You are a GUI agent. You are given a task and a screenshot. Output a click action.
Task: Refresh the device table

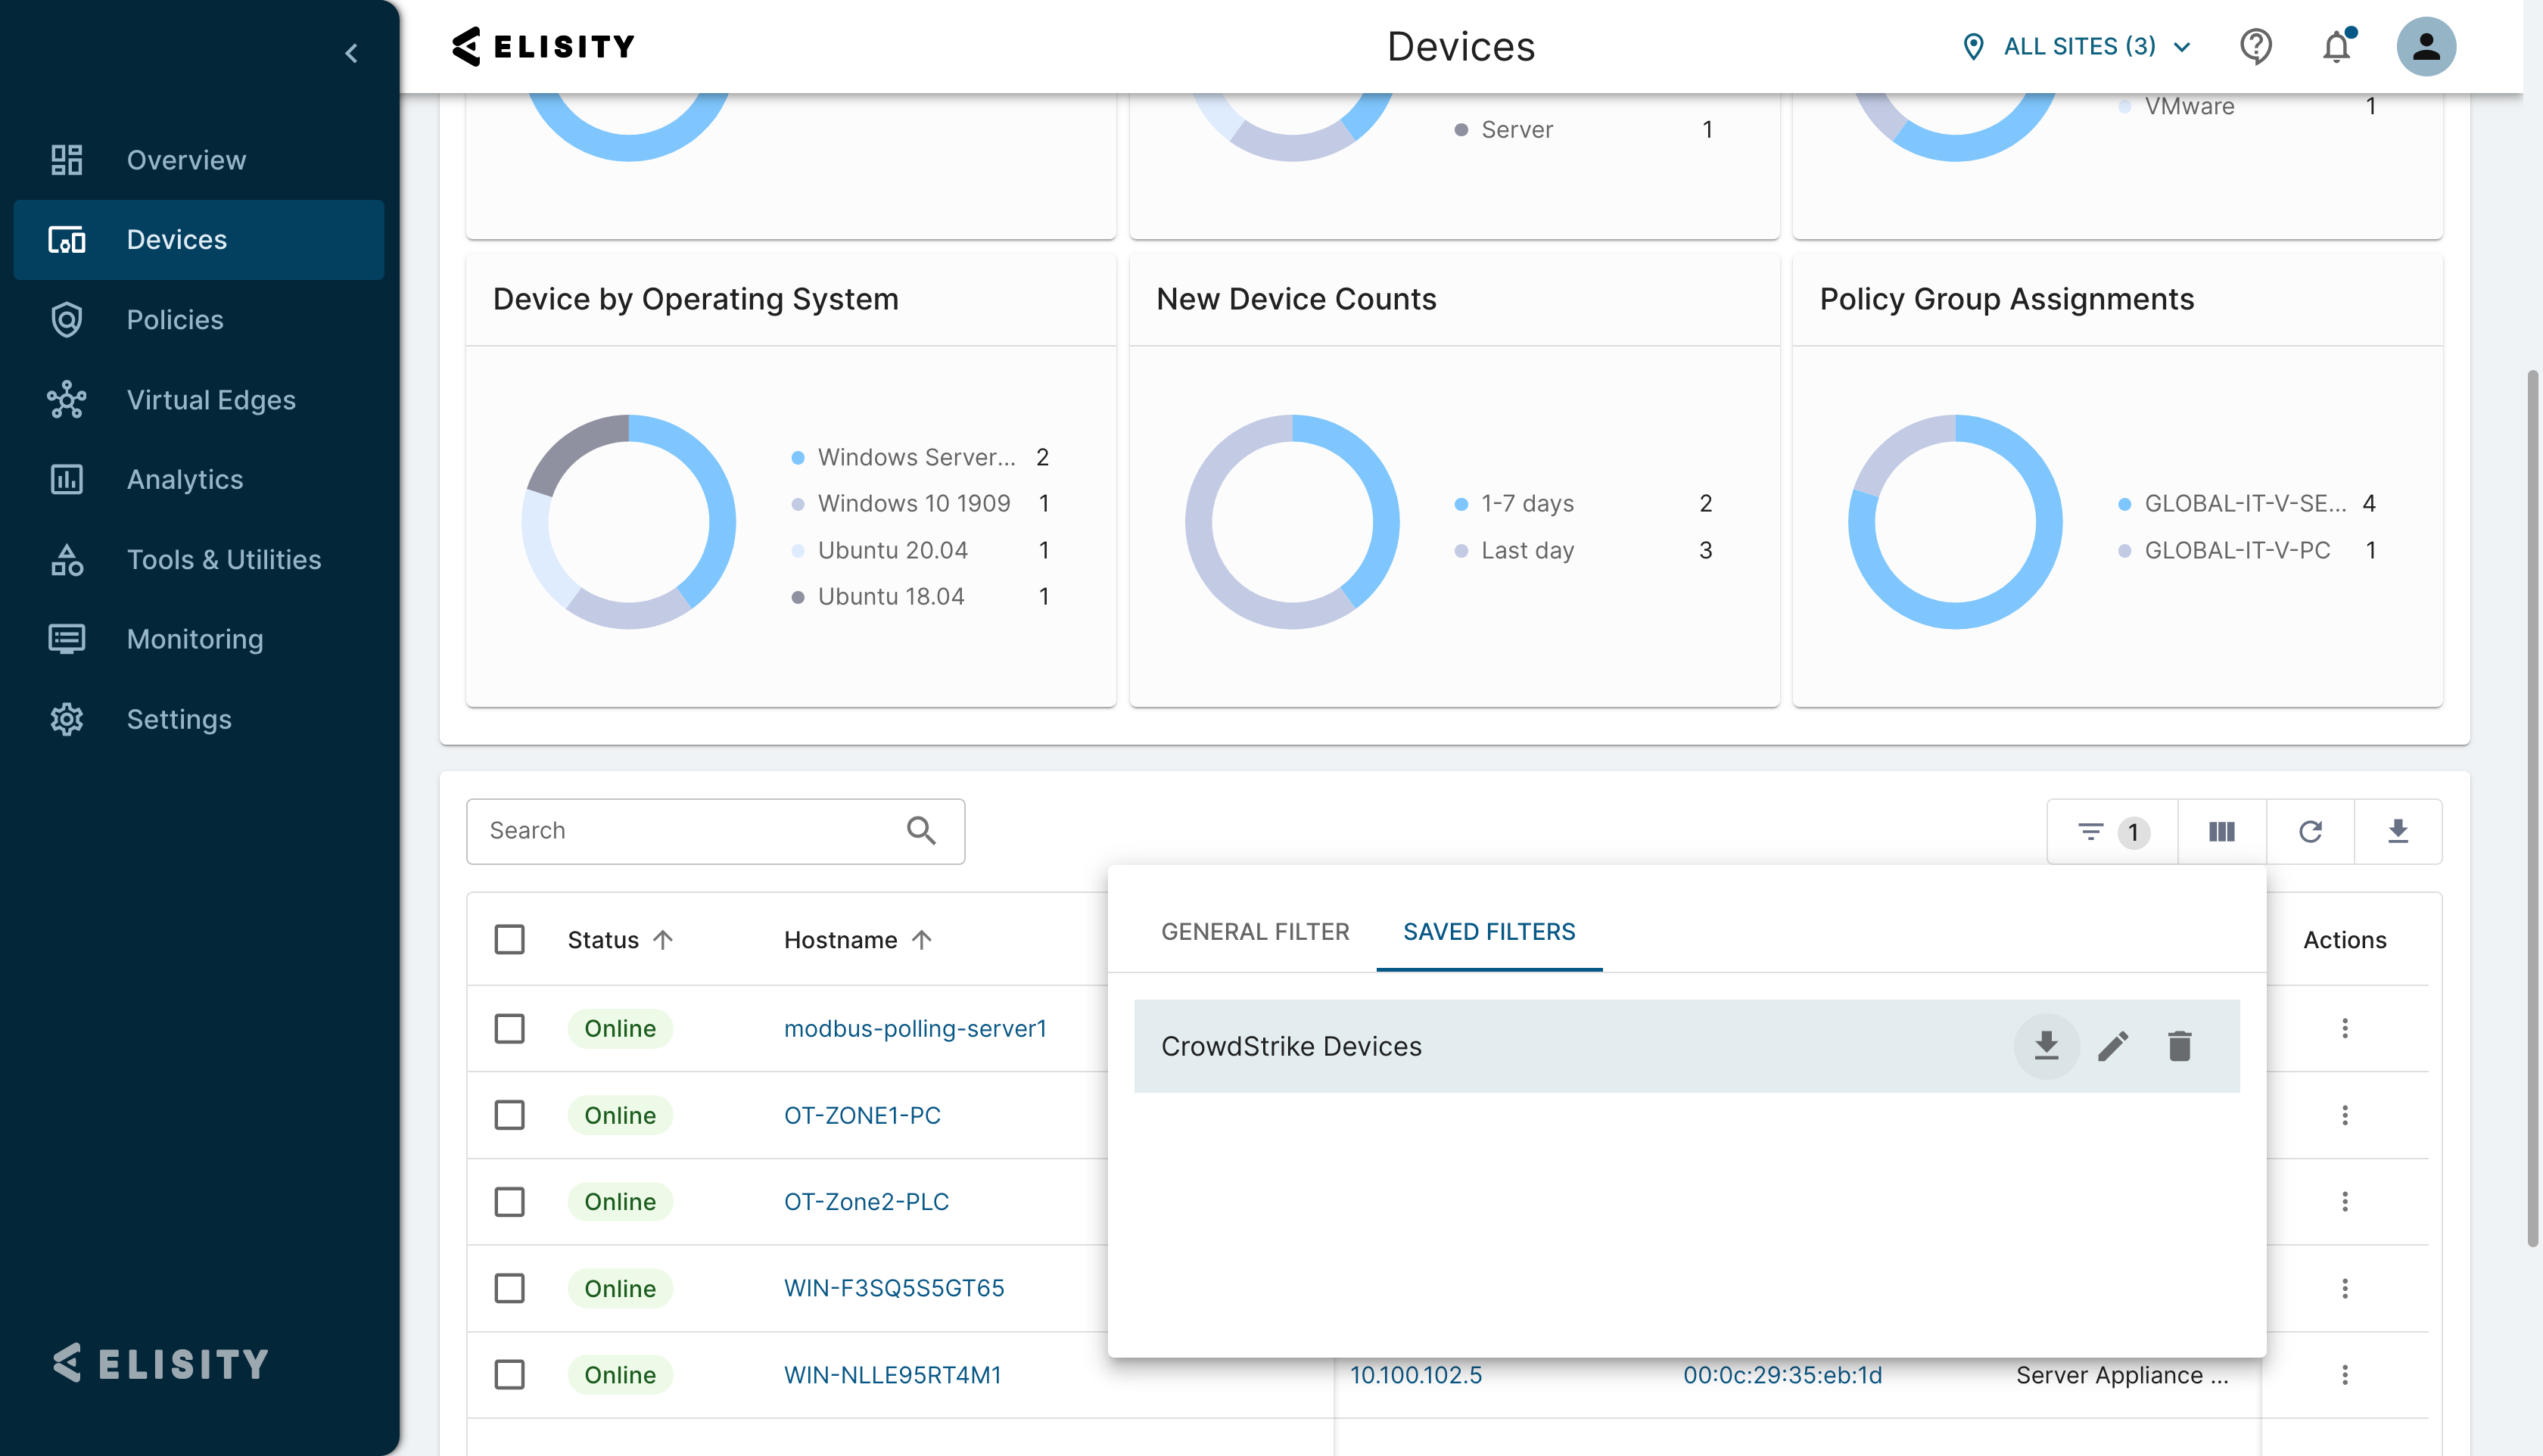click(2309, 831)
